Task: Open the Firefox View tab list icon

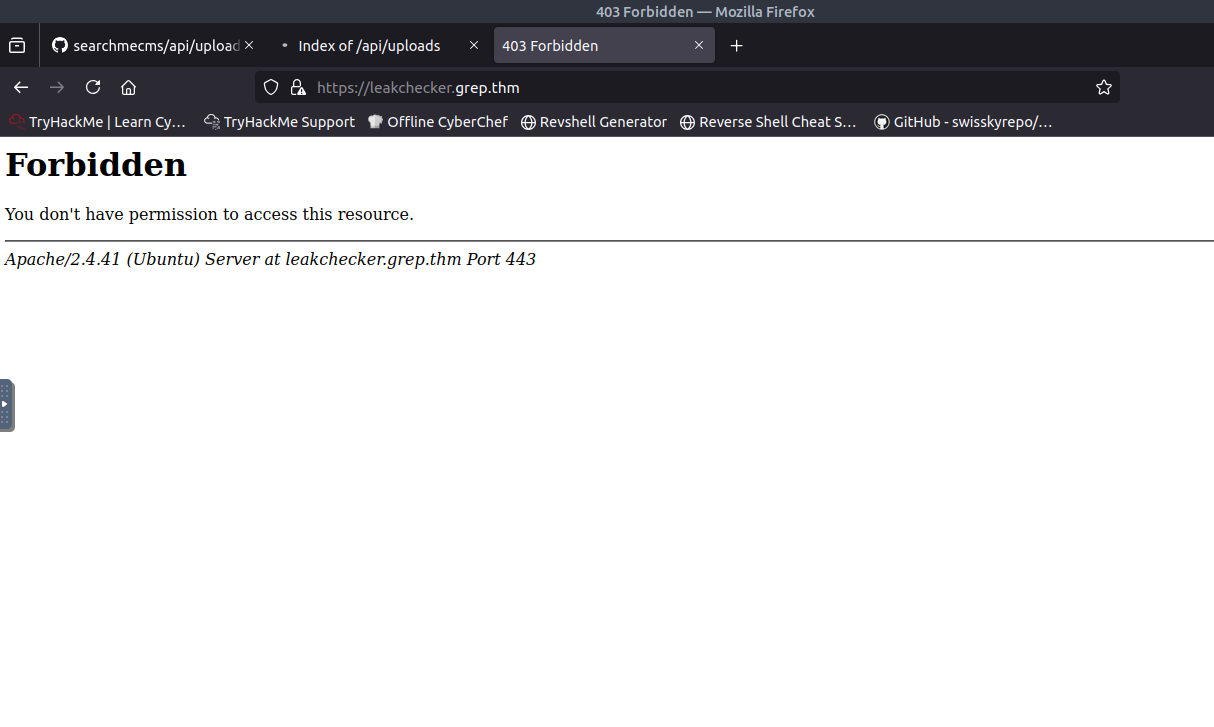Action: point(17,46)
